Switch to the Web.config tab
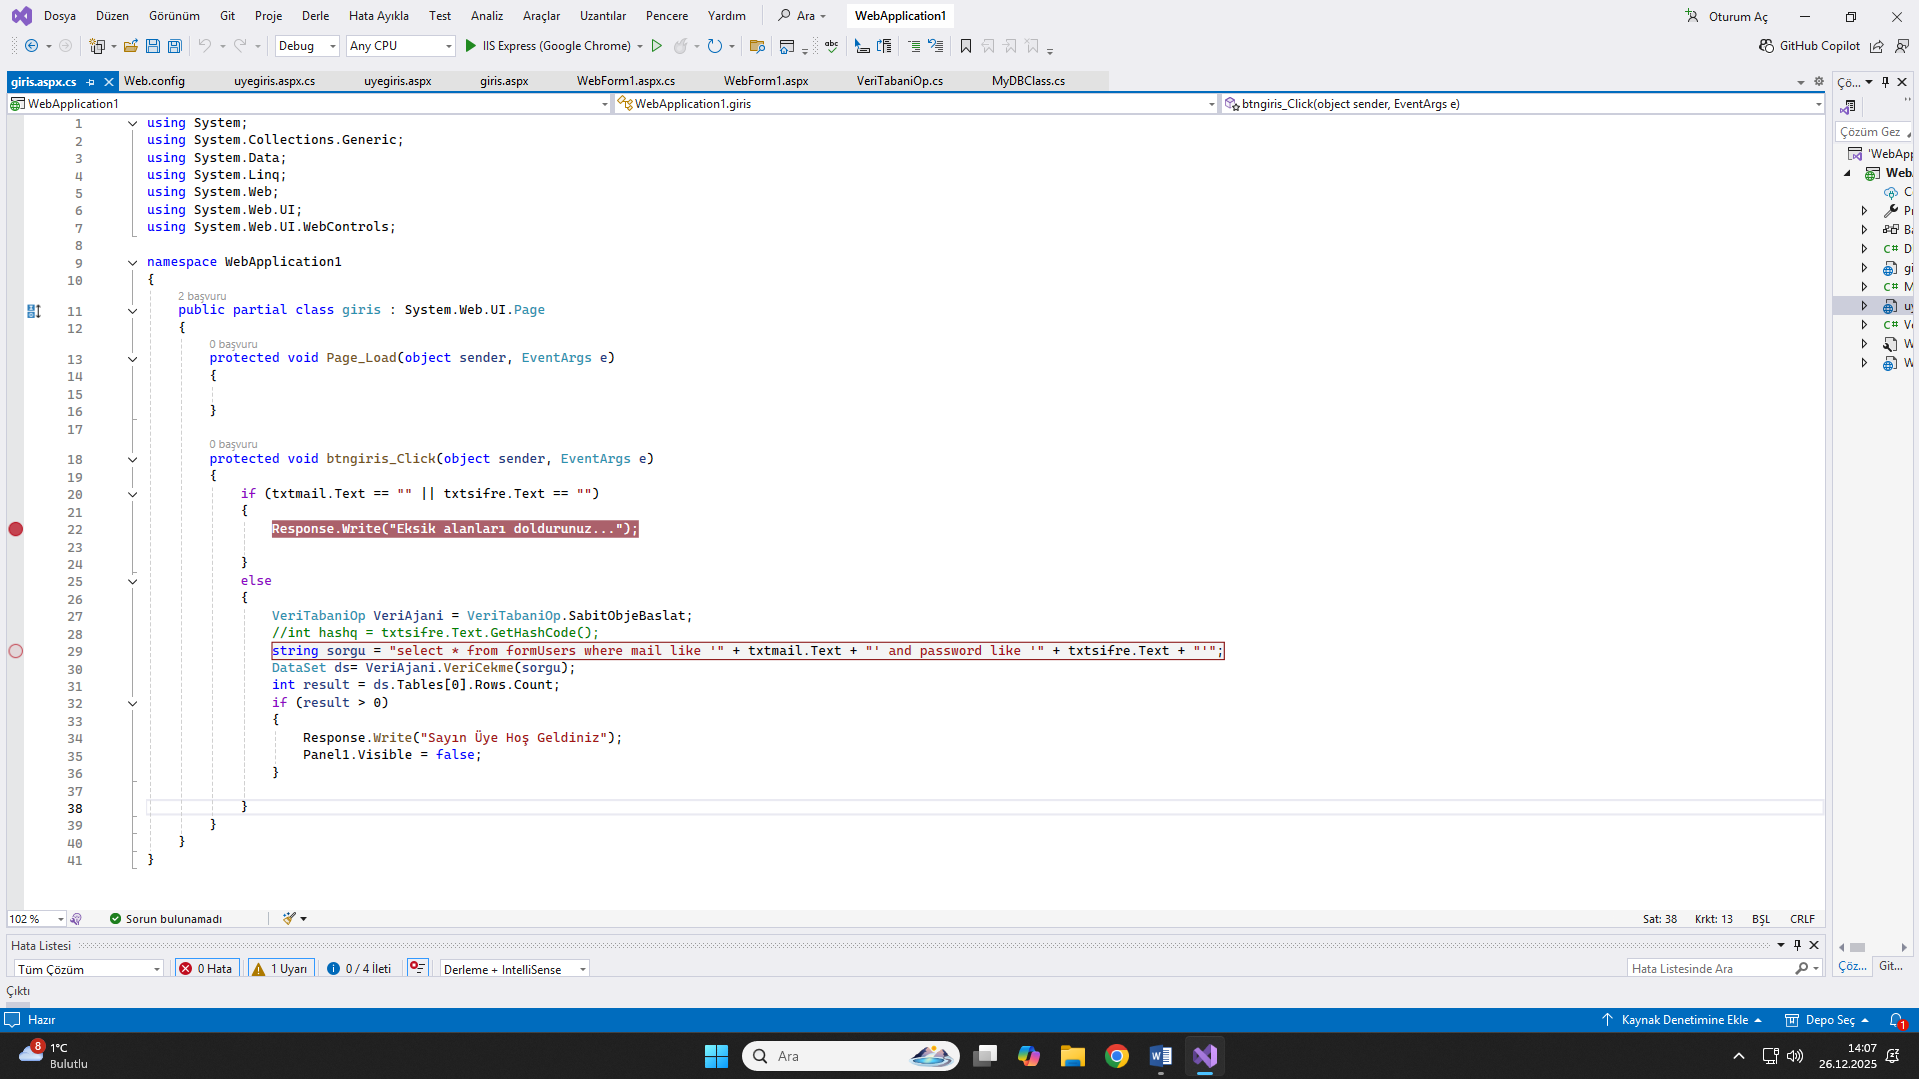 (154, 81)
